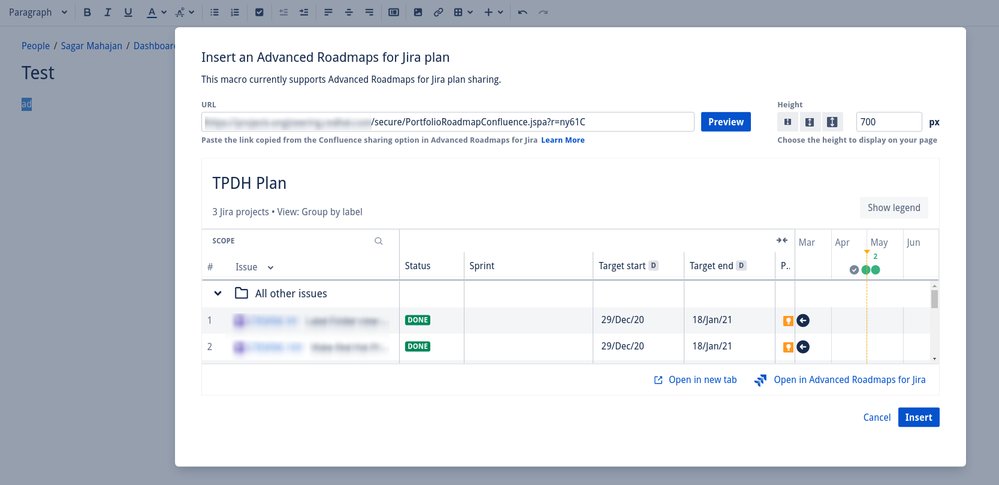Click the green release markers on timeline
Image resolution: width=999 pixels, height=485 pixels.
pos(871,270)
